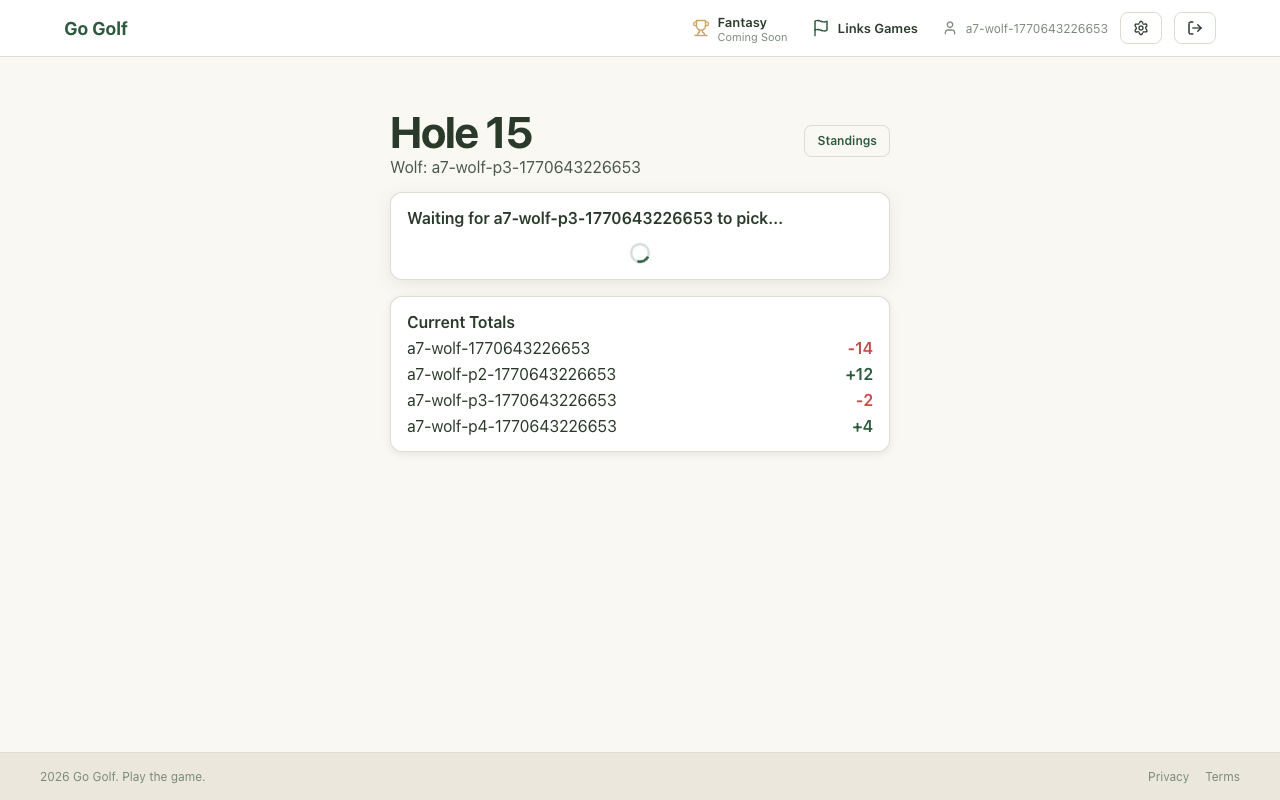Go to home via Go Golf logo
This screenshot has height=800, width=1280.
pyautogui.click(x=96, y=29)
